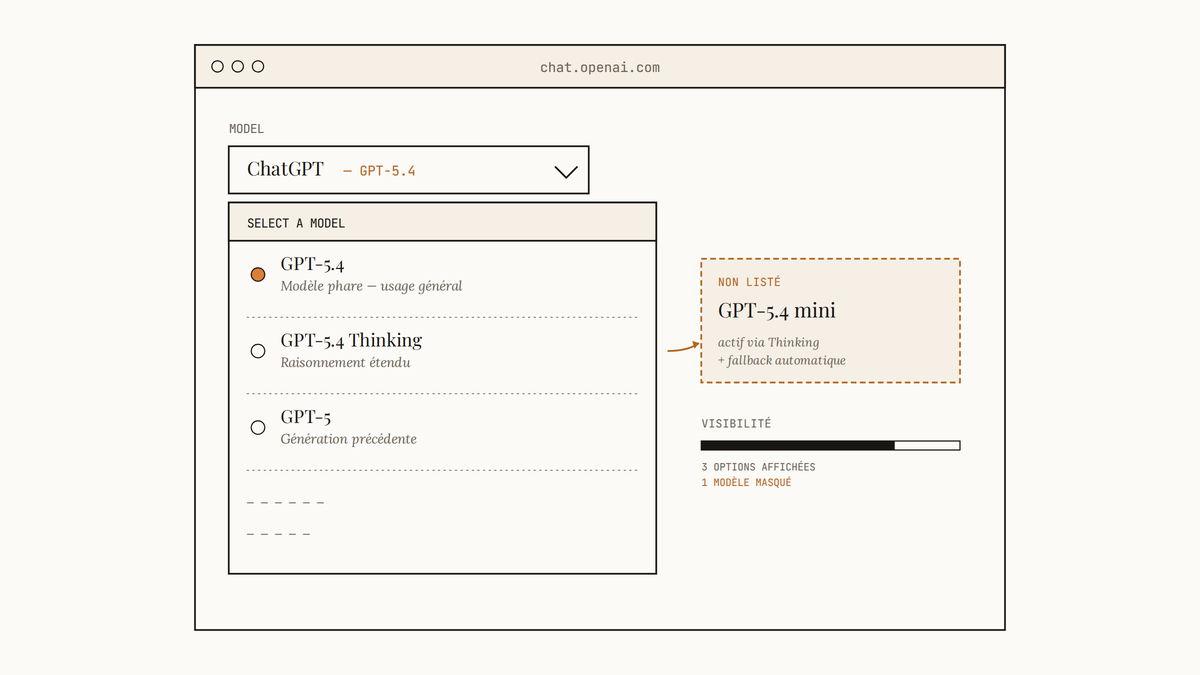The image size is (1200, 675).
Task: Click the 'actif via Thinking' text
Action: (x=768, y=342)
